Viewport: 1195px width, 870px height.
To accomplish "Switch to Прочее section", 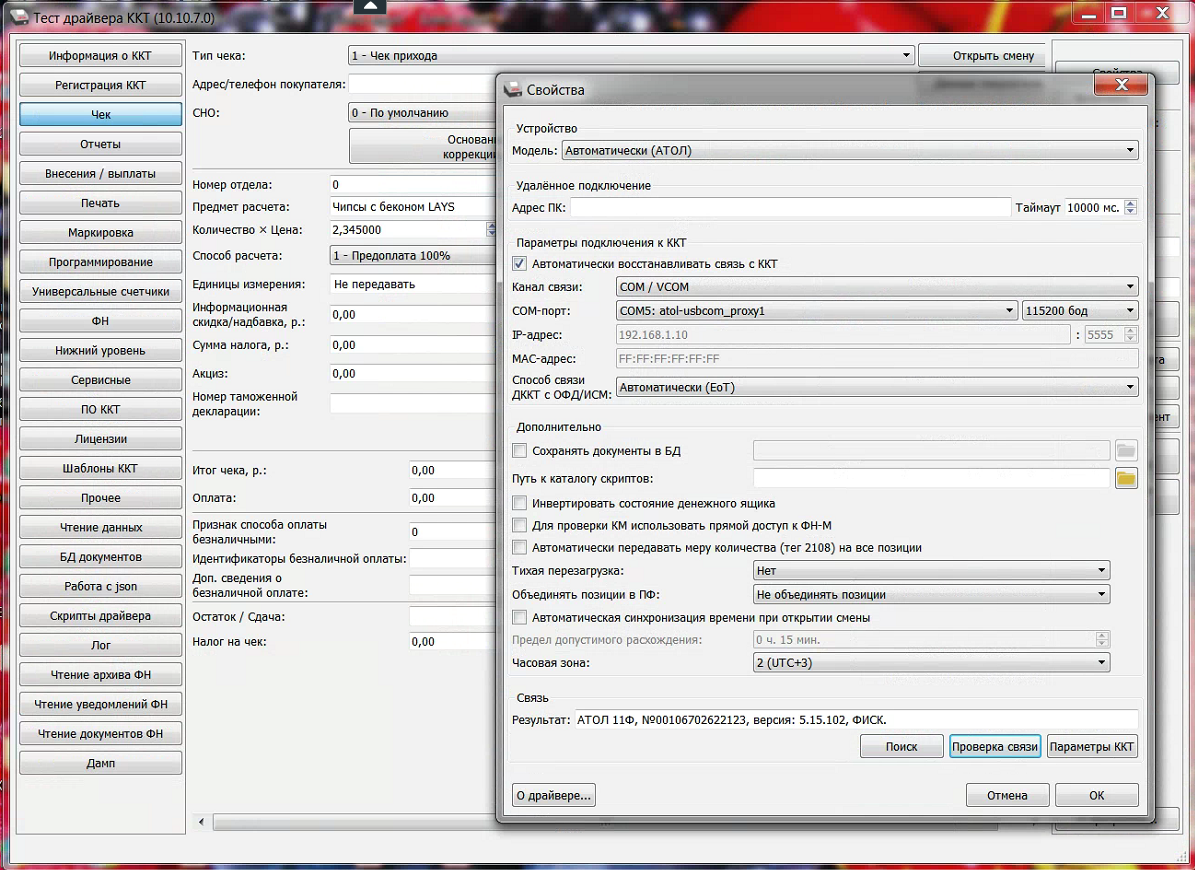I will pos(101,497).
